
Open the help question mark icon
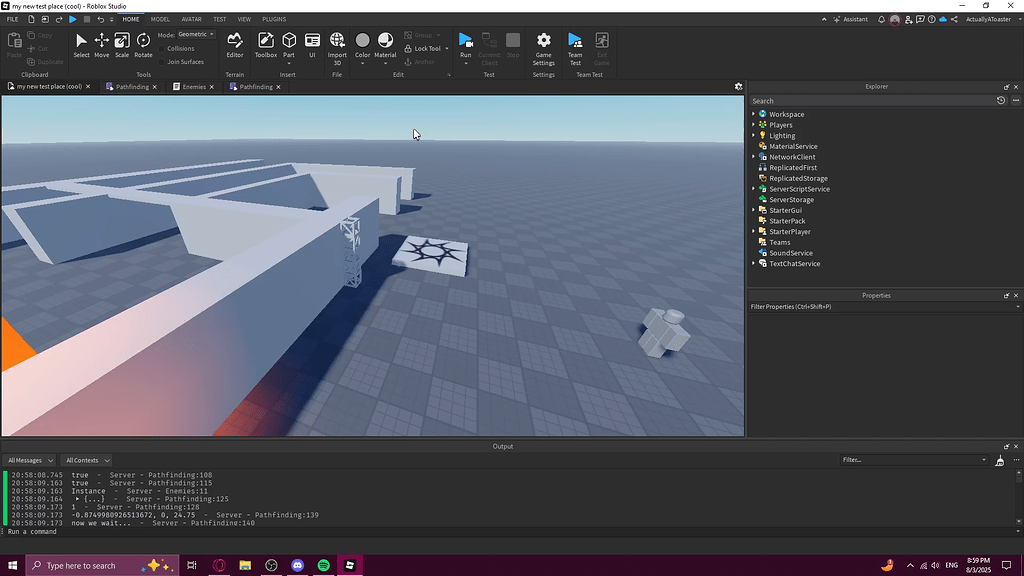(931, 20)
